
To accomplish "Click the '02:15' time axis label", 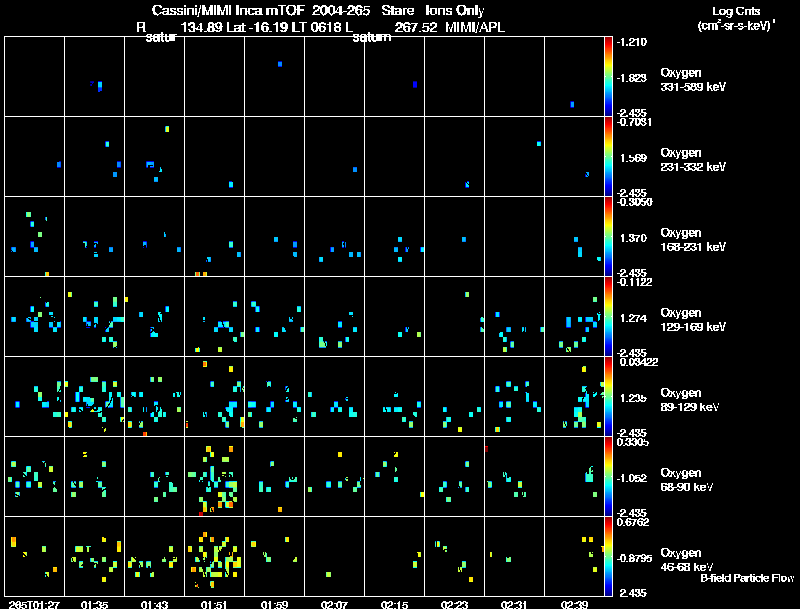I will [x=394, y=604].
